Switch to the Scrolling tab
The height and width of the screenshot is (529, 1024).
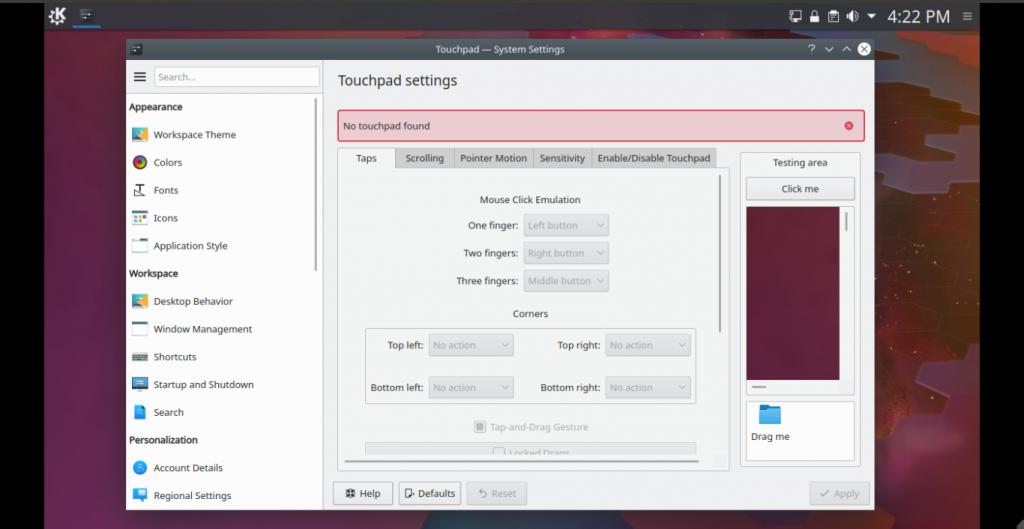click(x=424, y=158)
